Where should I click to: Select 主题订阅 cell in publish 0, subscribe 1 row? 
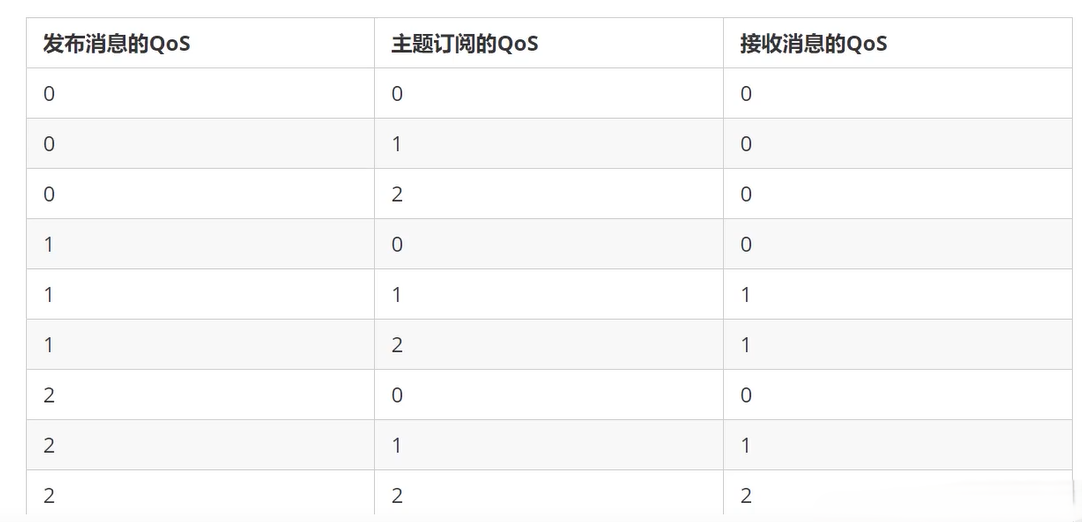click(x=549, y=144)
